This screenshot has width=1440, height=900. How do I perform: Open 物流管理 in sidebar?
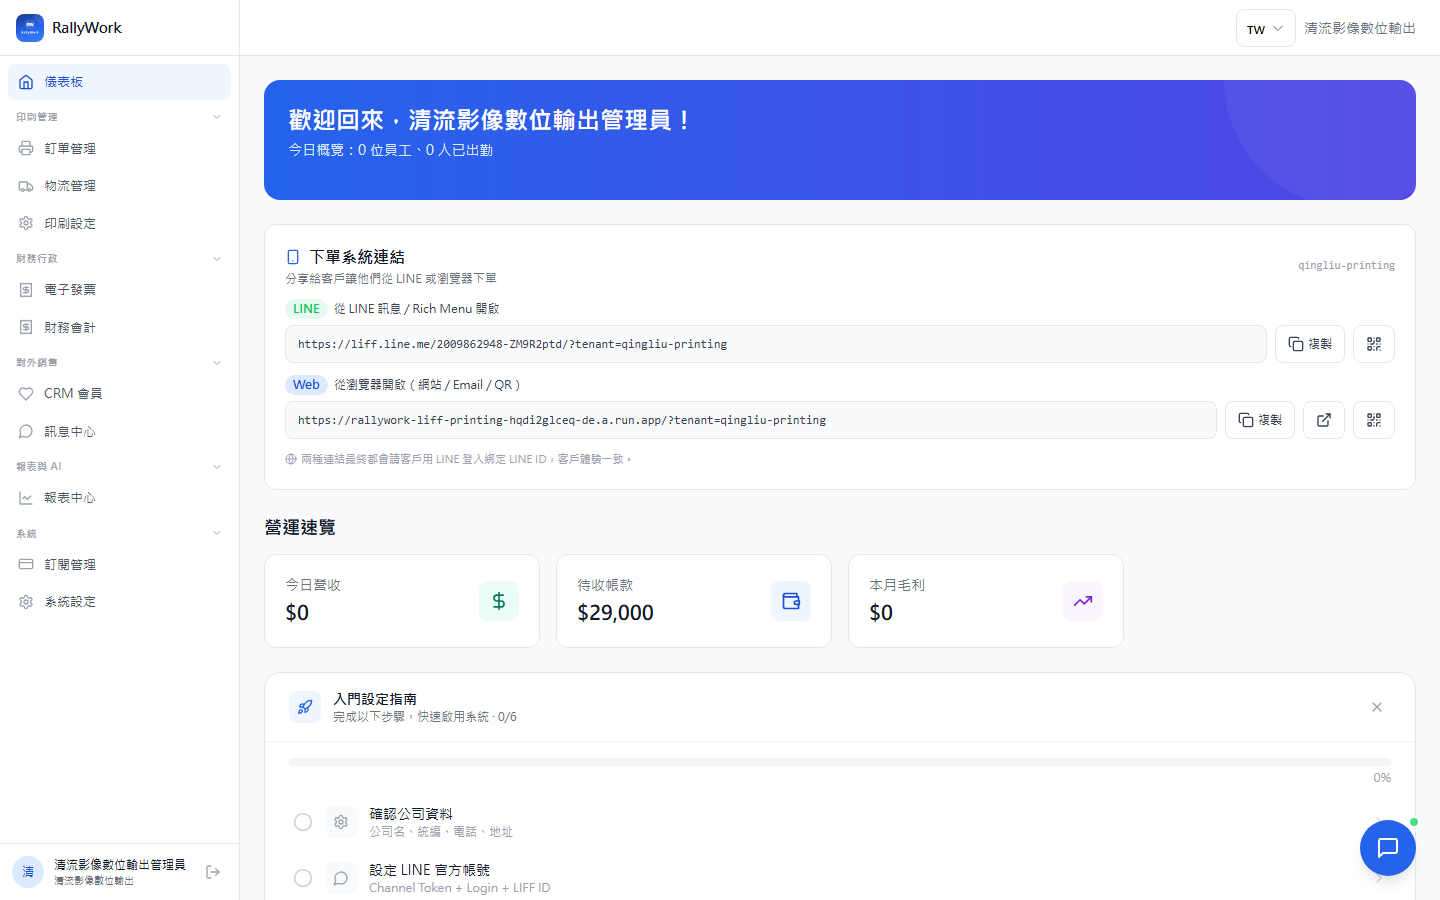pyautogui.click(x=119, y=186)
